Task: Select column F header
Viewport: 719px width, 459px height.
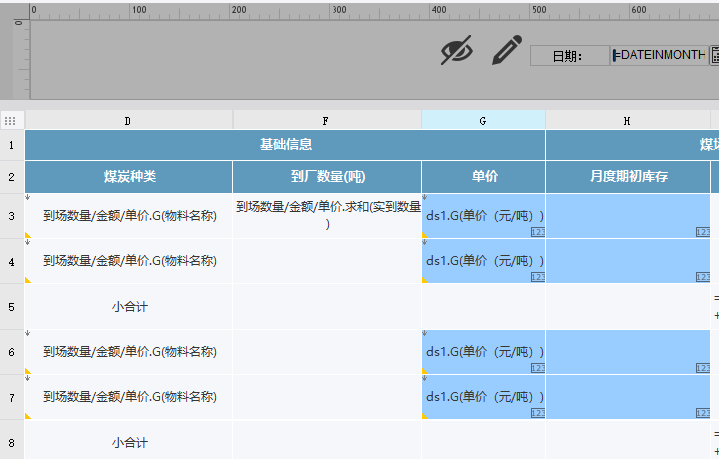Action: [326, 121]
